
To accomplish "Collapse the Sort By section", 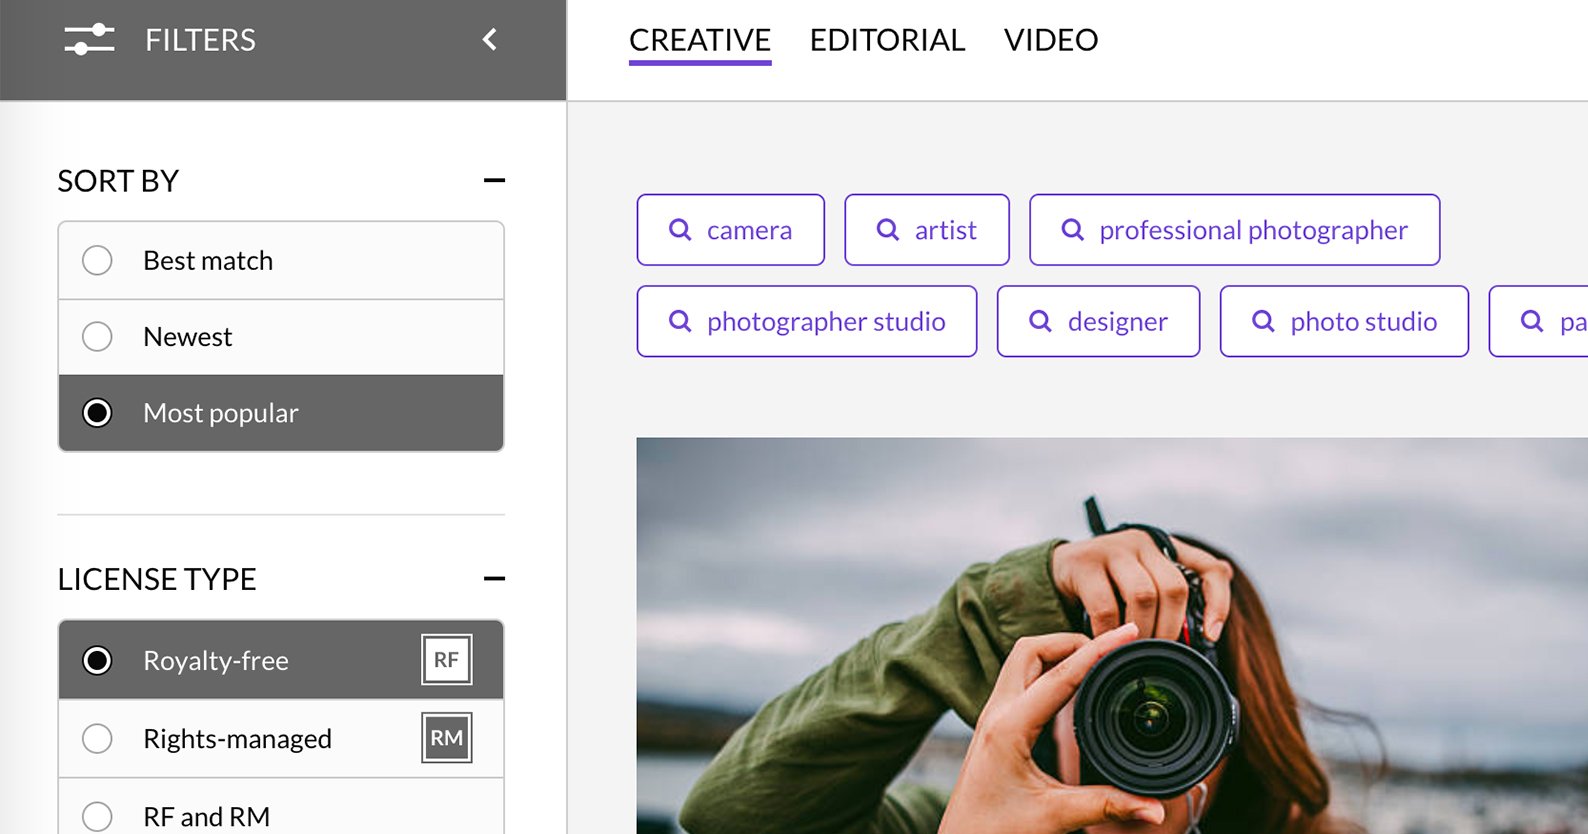I will pyautogui.click(x=494, y=181).
